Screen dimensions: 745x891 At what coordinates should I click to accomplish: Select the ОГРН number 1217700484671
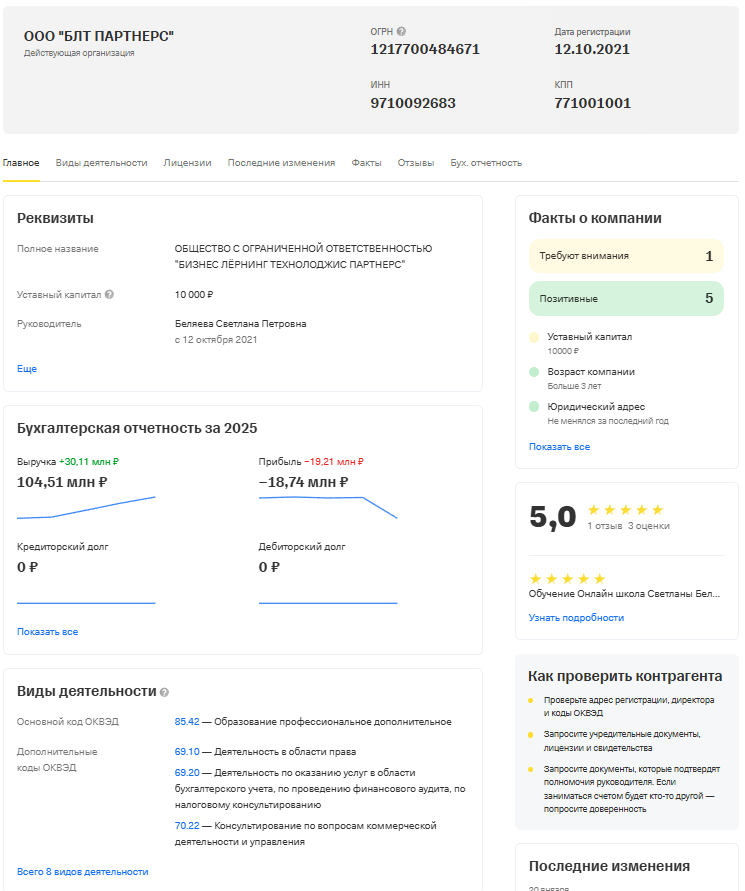click(425, 49)
